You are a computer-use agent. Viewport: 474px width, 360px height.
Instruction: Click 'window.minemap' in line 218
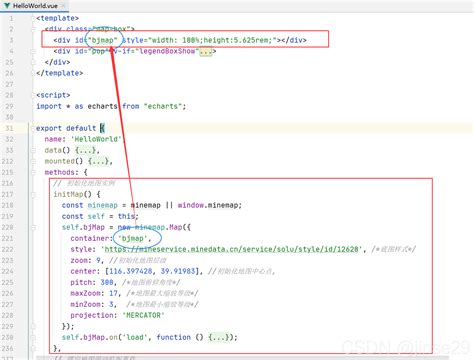pos(208,205)
